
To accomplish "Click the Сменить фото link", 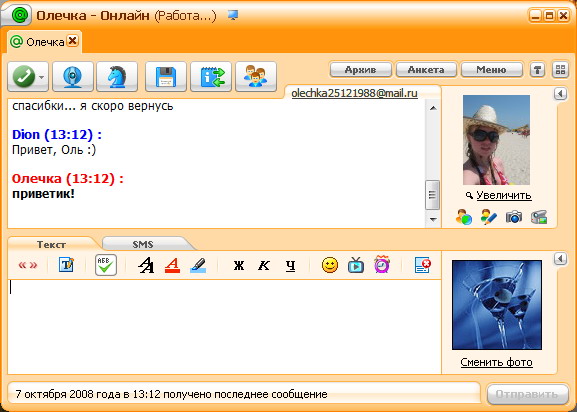I will pos(496,362).
